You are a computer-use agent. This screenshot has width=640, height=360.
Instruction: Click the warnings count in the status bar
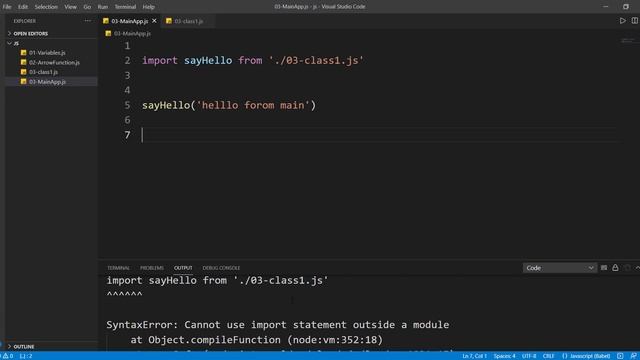(9, 356)
